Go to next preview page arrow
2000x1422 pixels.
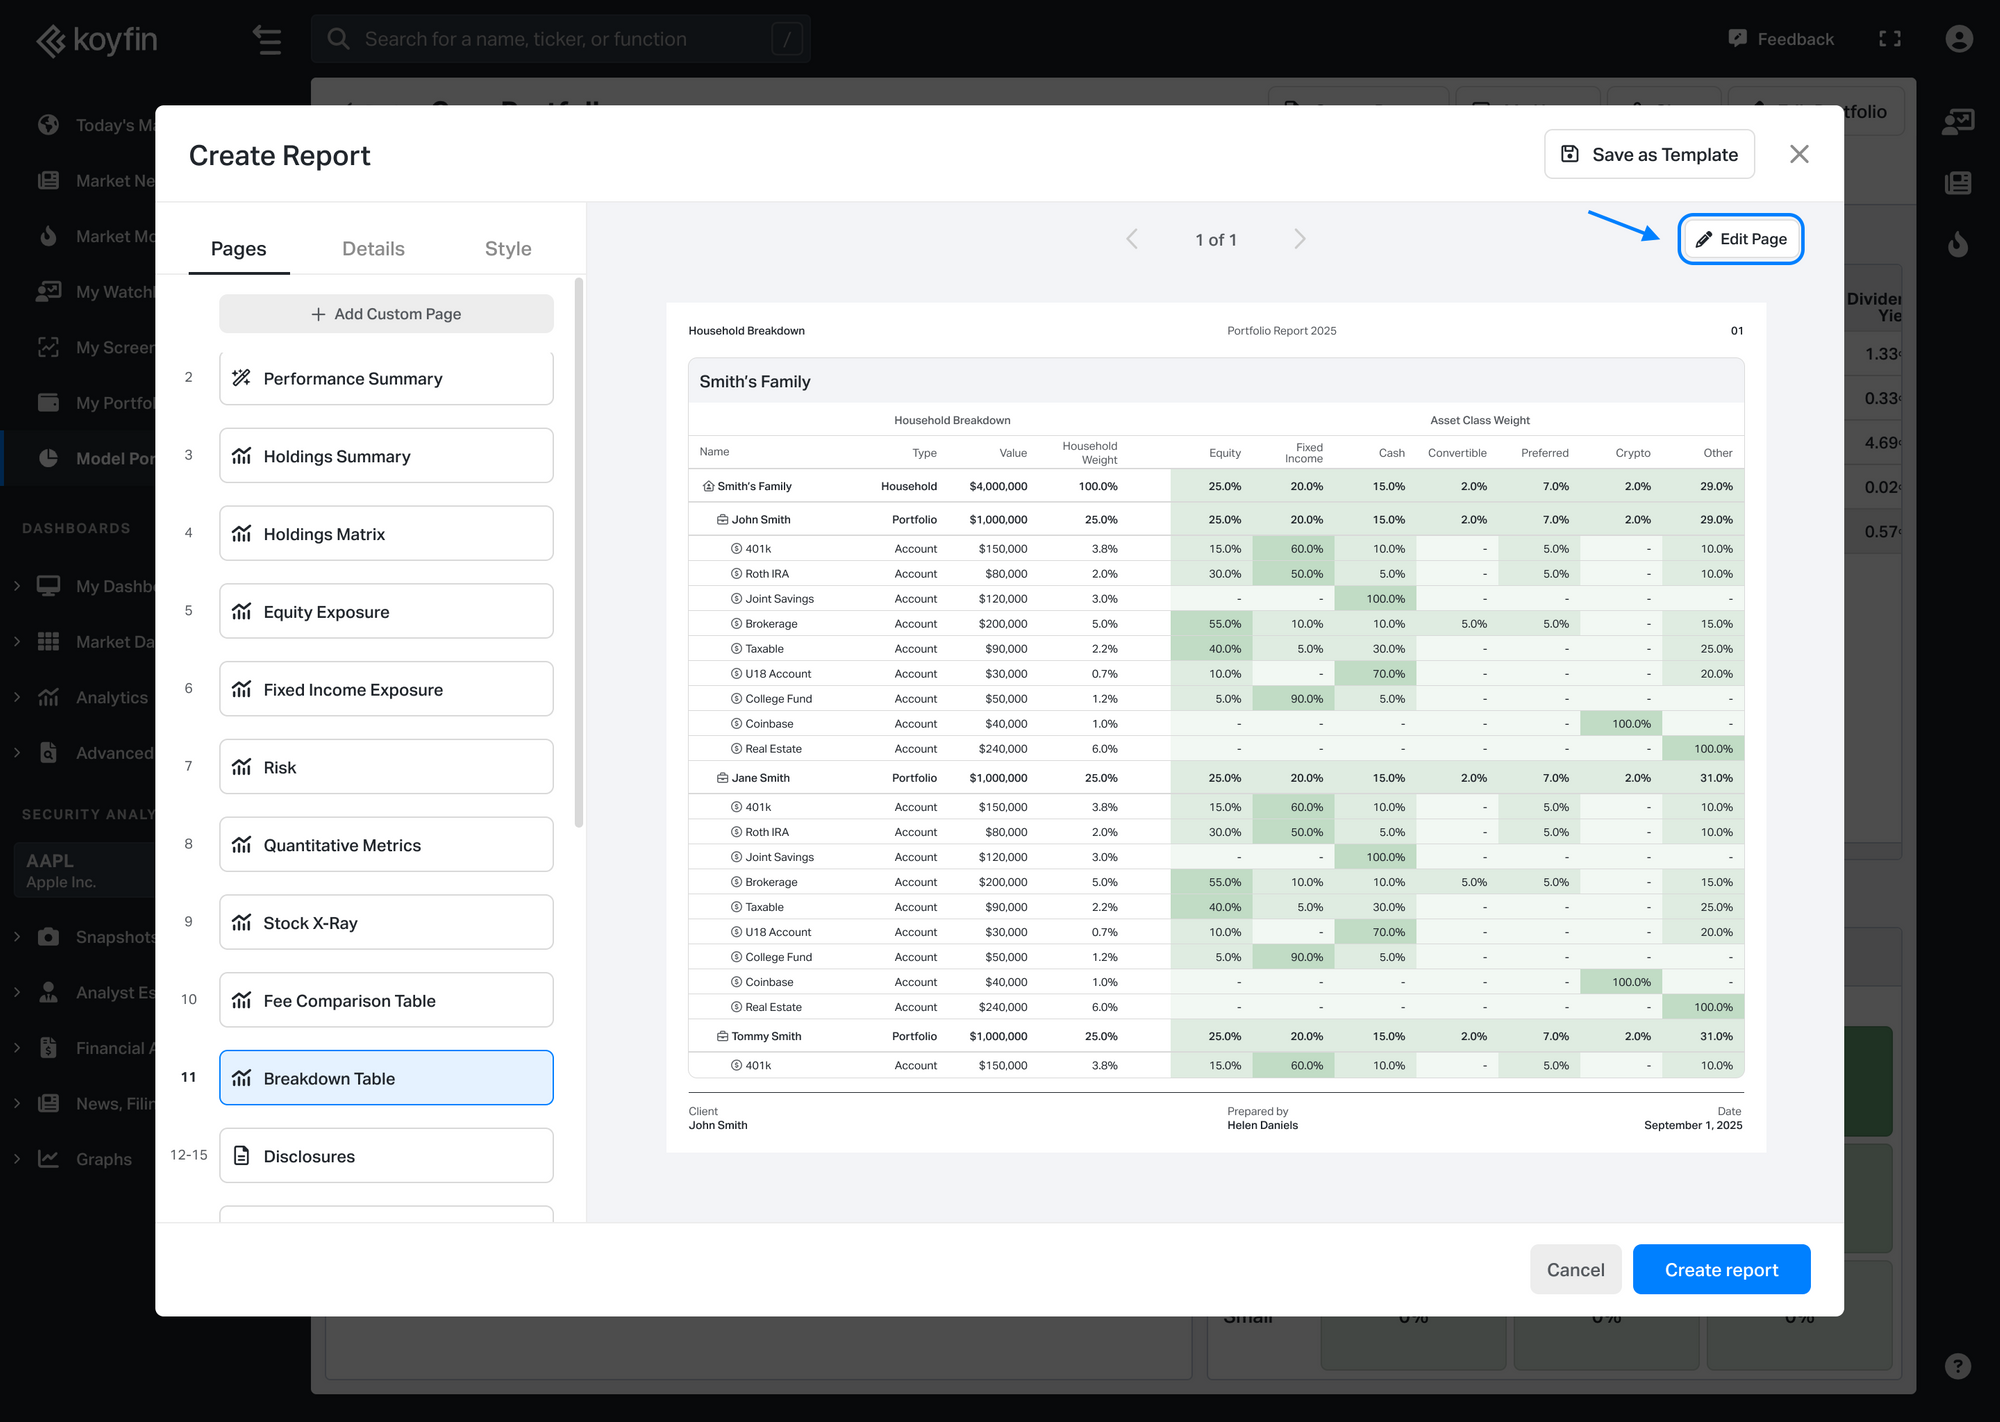(x=1299, y=239)
